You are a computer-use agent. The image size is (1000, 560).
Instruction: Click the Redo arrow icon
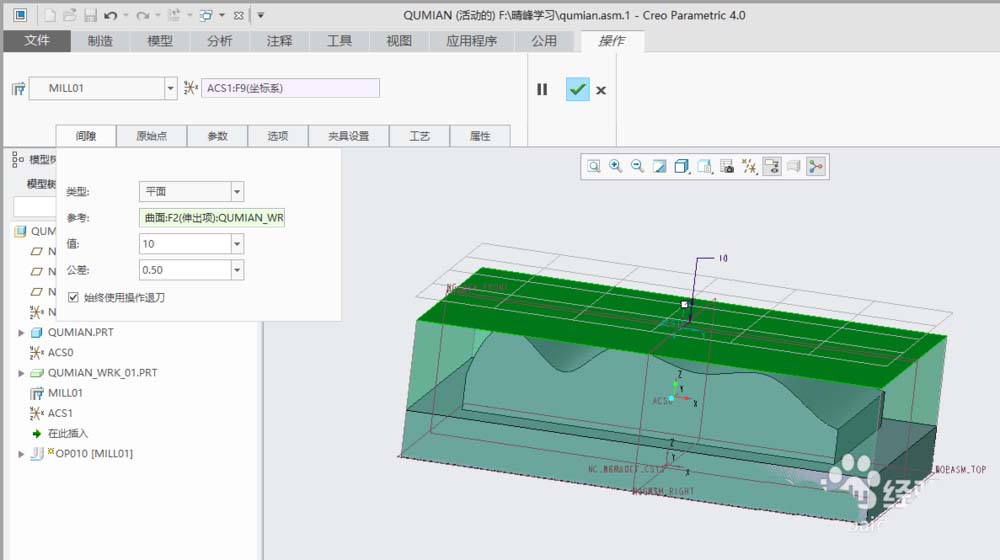[x=143, y=15]
